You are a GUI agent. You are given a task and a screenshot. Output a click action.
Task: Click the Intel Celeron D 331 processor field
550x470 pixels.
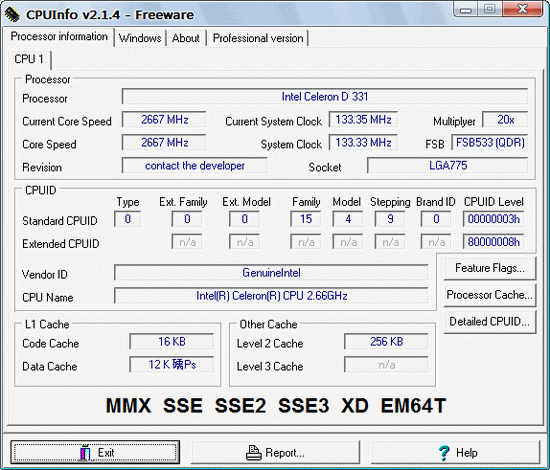(325, 96)
